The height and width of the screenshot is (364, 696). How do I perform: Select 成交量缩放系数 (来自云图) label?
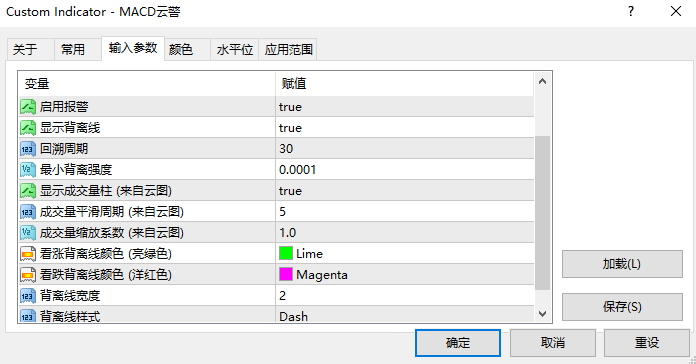click(111, 233)
